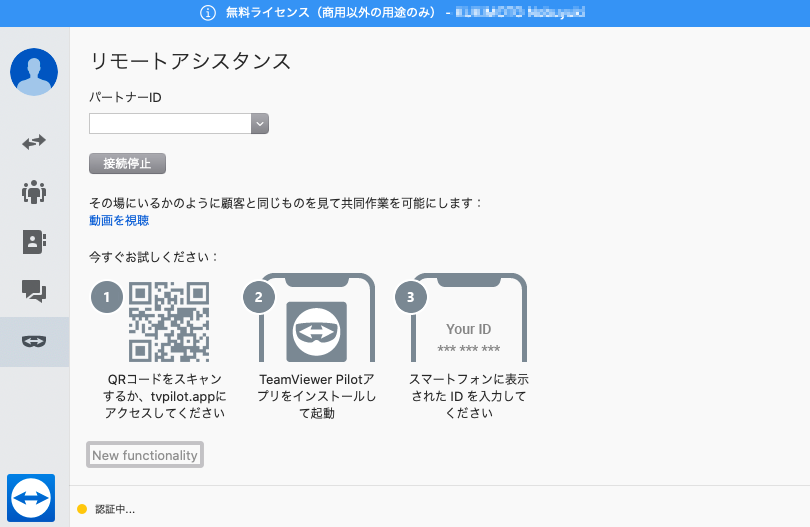Click the 接続停止 button
This screenshot has height=527, width=810.
(127, 163)
